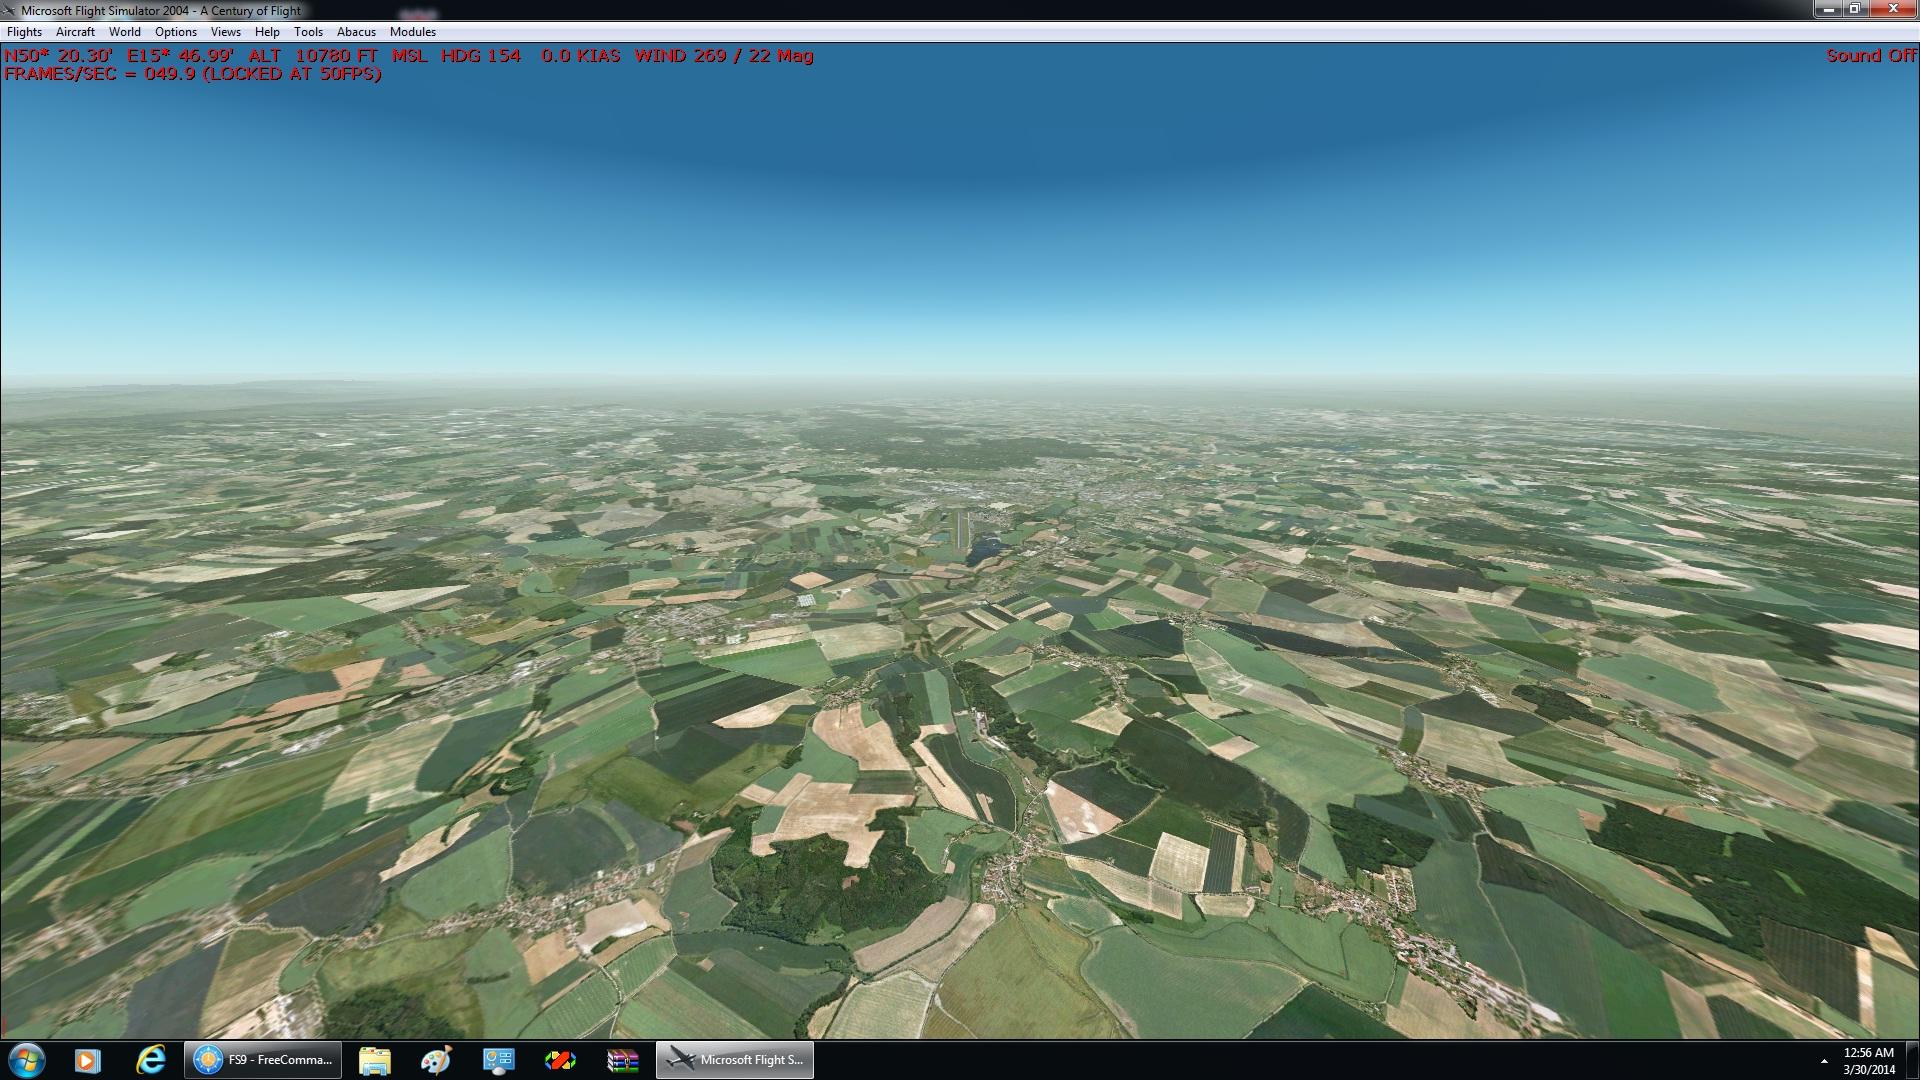The height and width of the screenshot is (1080, 1920).
Task: Open the Options menu
Action: (x=176, y=32)
